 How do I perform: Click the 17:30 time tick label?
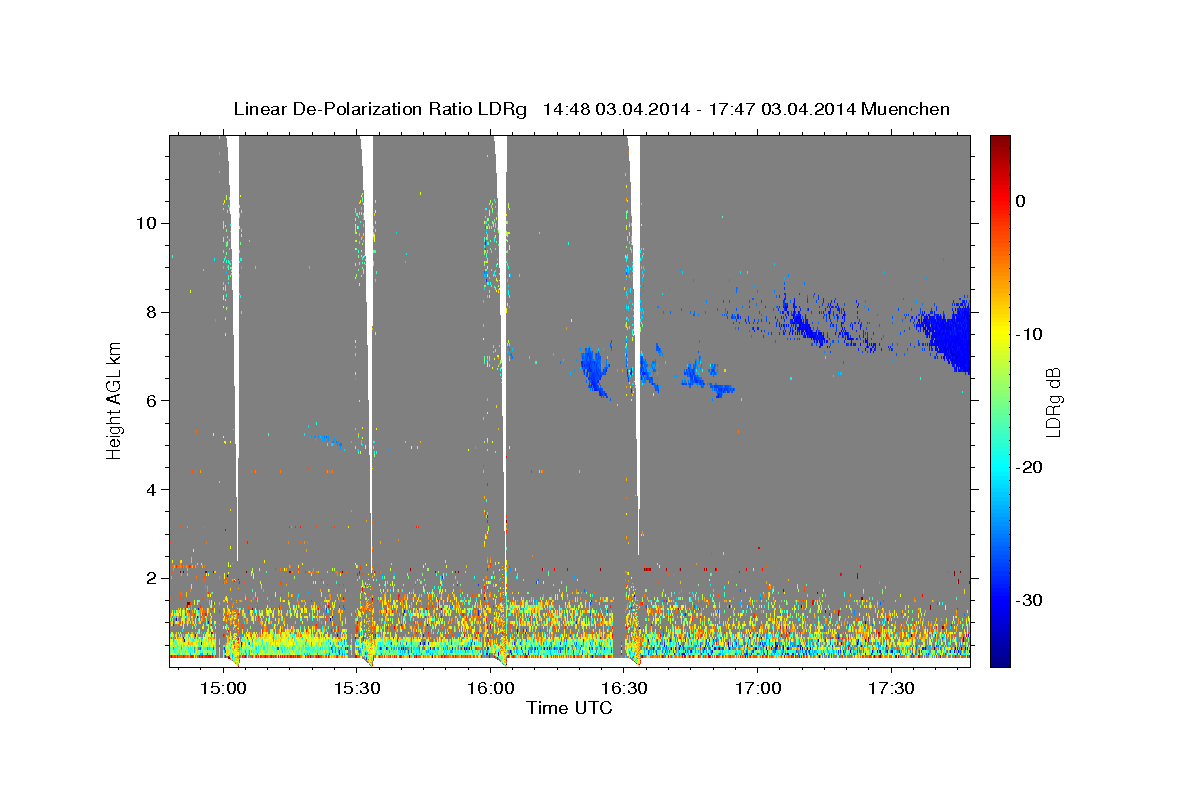[891, 688]
